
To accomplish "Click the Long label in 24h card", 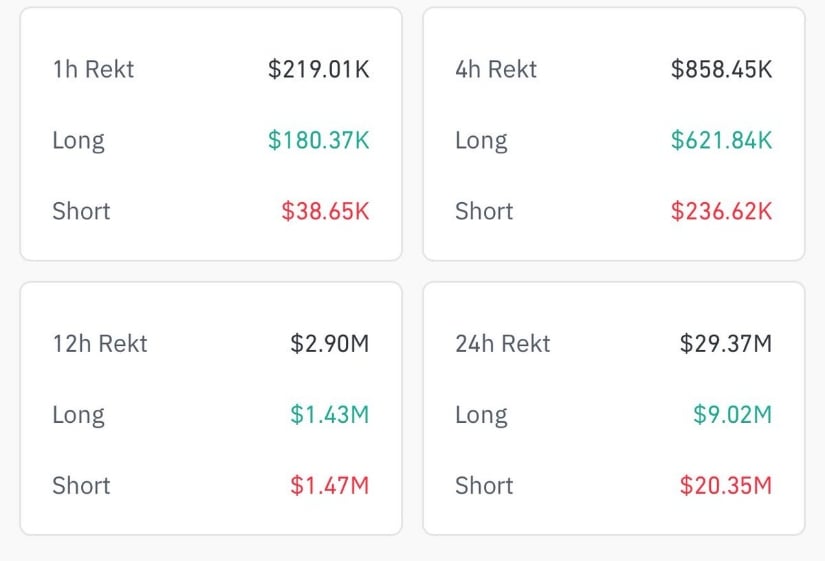I will tap(481, 416).
